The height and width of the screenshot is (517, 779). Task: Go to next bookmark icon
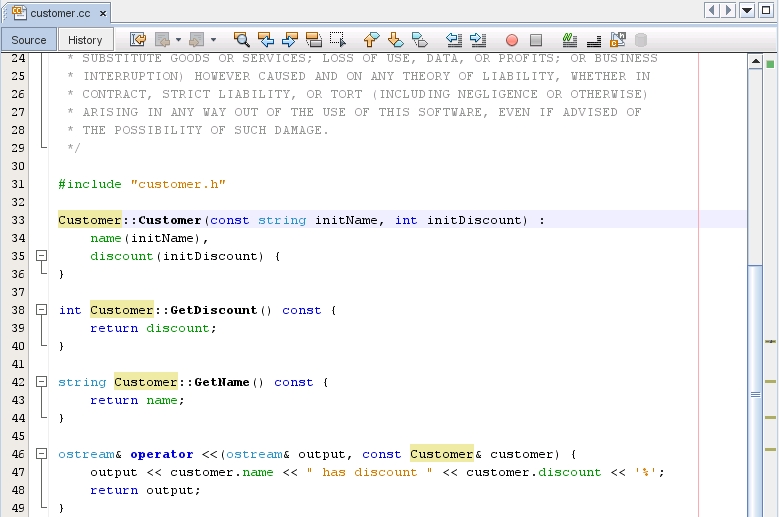click(x=395, y=40)
